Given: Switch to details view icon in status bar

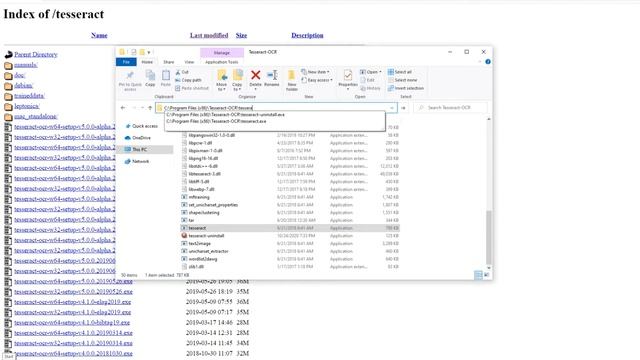Looking at the screenshot, I should 478,275.
